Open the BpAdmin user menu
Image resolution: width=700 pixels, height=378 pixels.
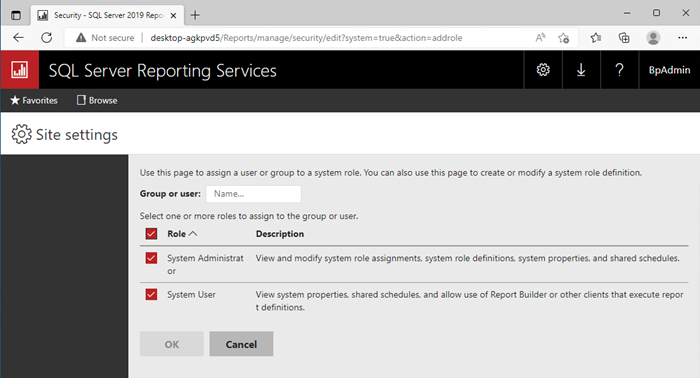tap(669, 70)
